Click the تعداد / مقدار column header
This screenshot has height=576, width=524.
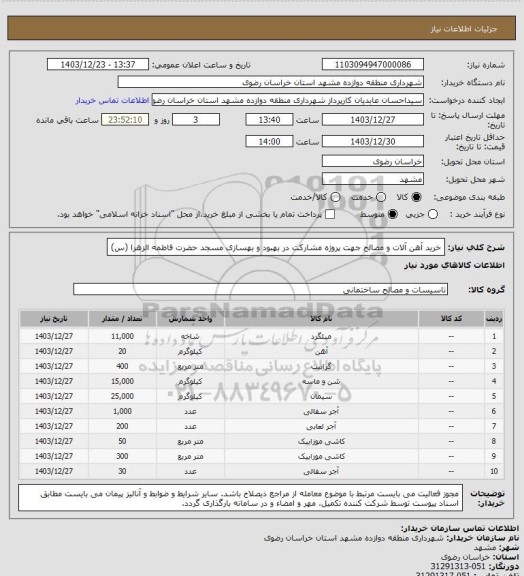click(122, 319)
